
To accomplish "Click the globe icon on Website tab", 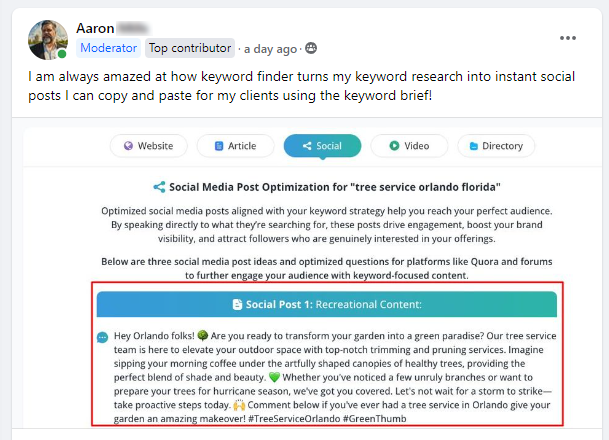I will pos(128,146).
